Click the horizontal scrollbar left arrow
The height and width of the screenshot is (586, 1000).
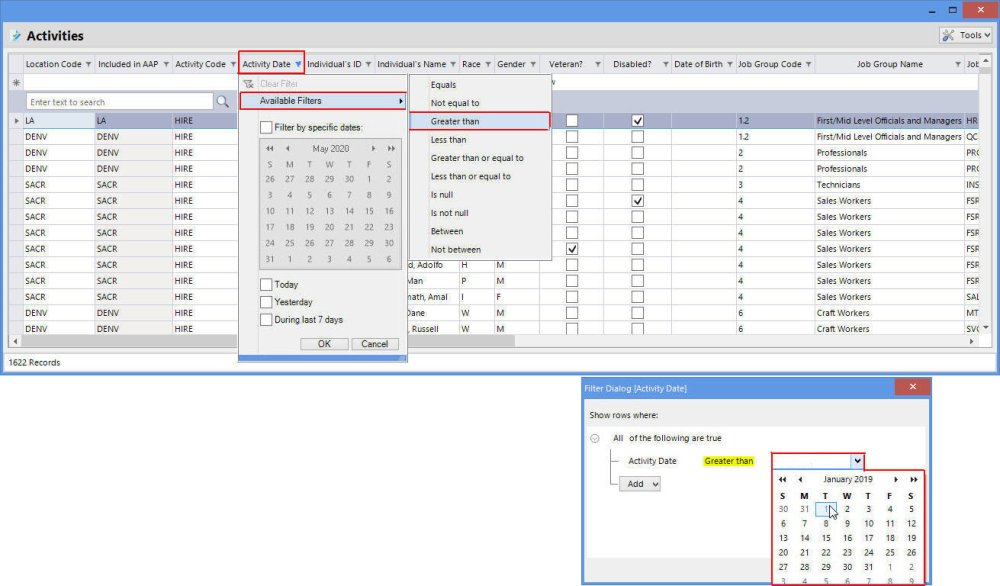coord(15,342)
